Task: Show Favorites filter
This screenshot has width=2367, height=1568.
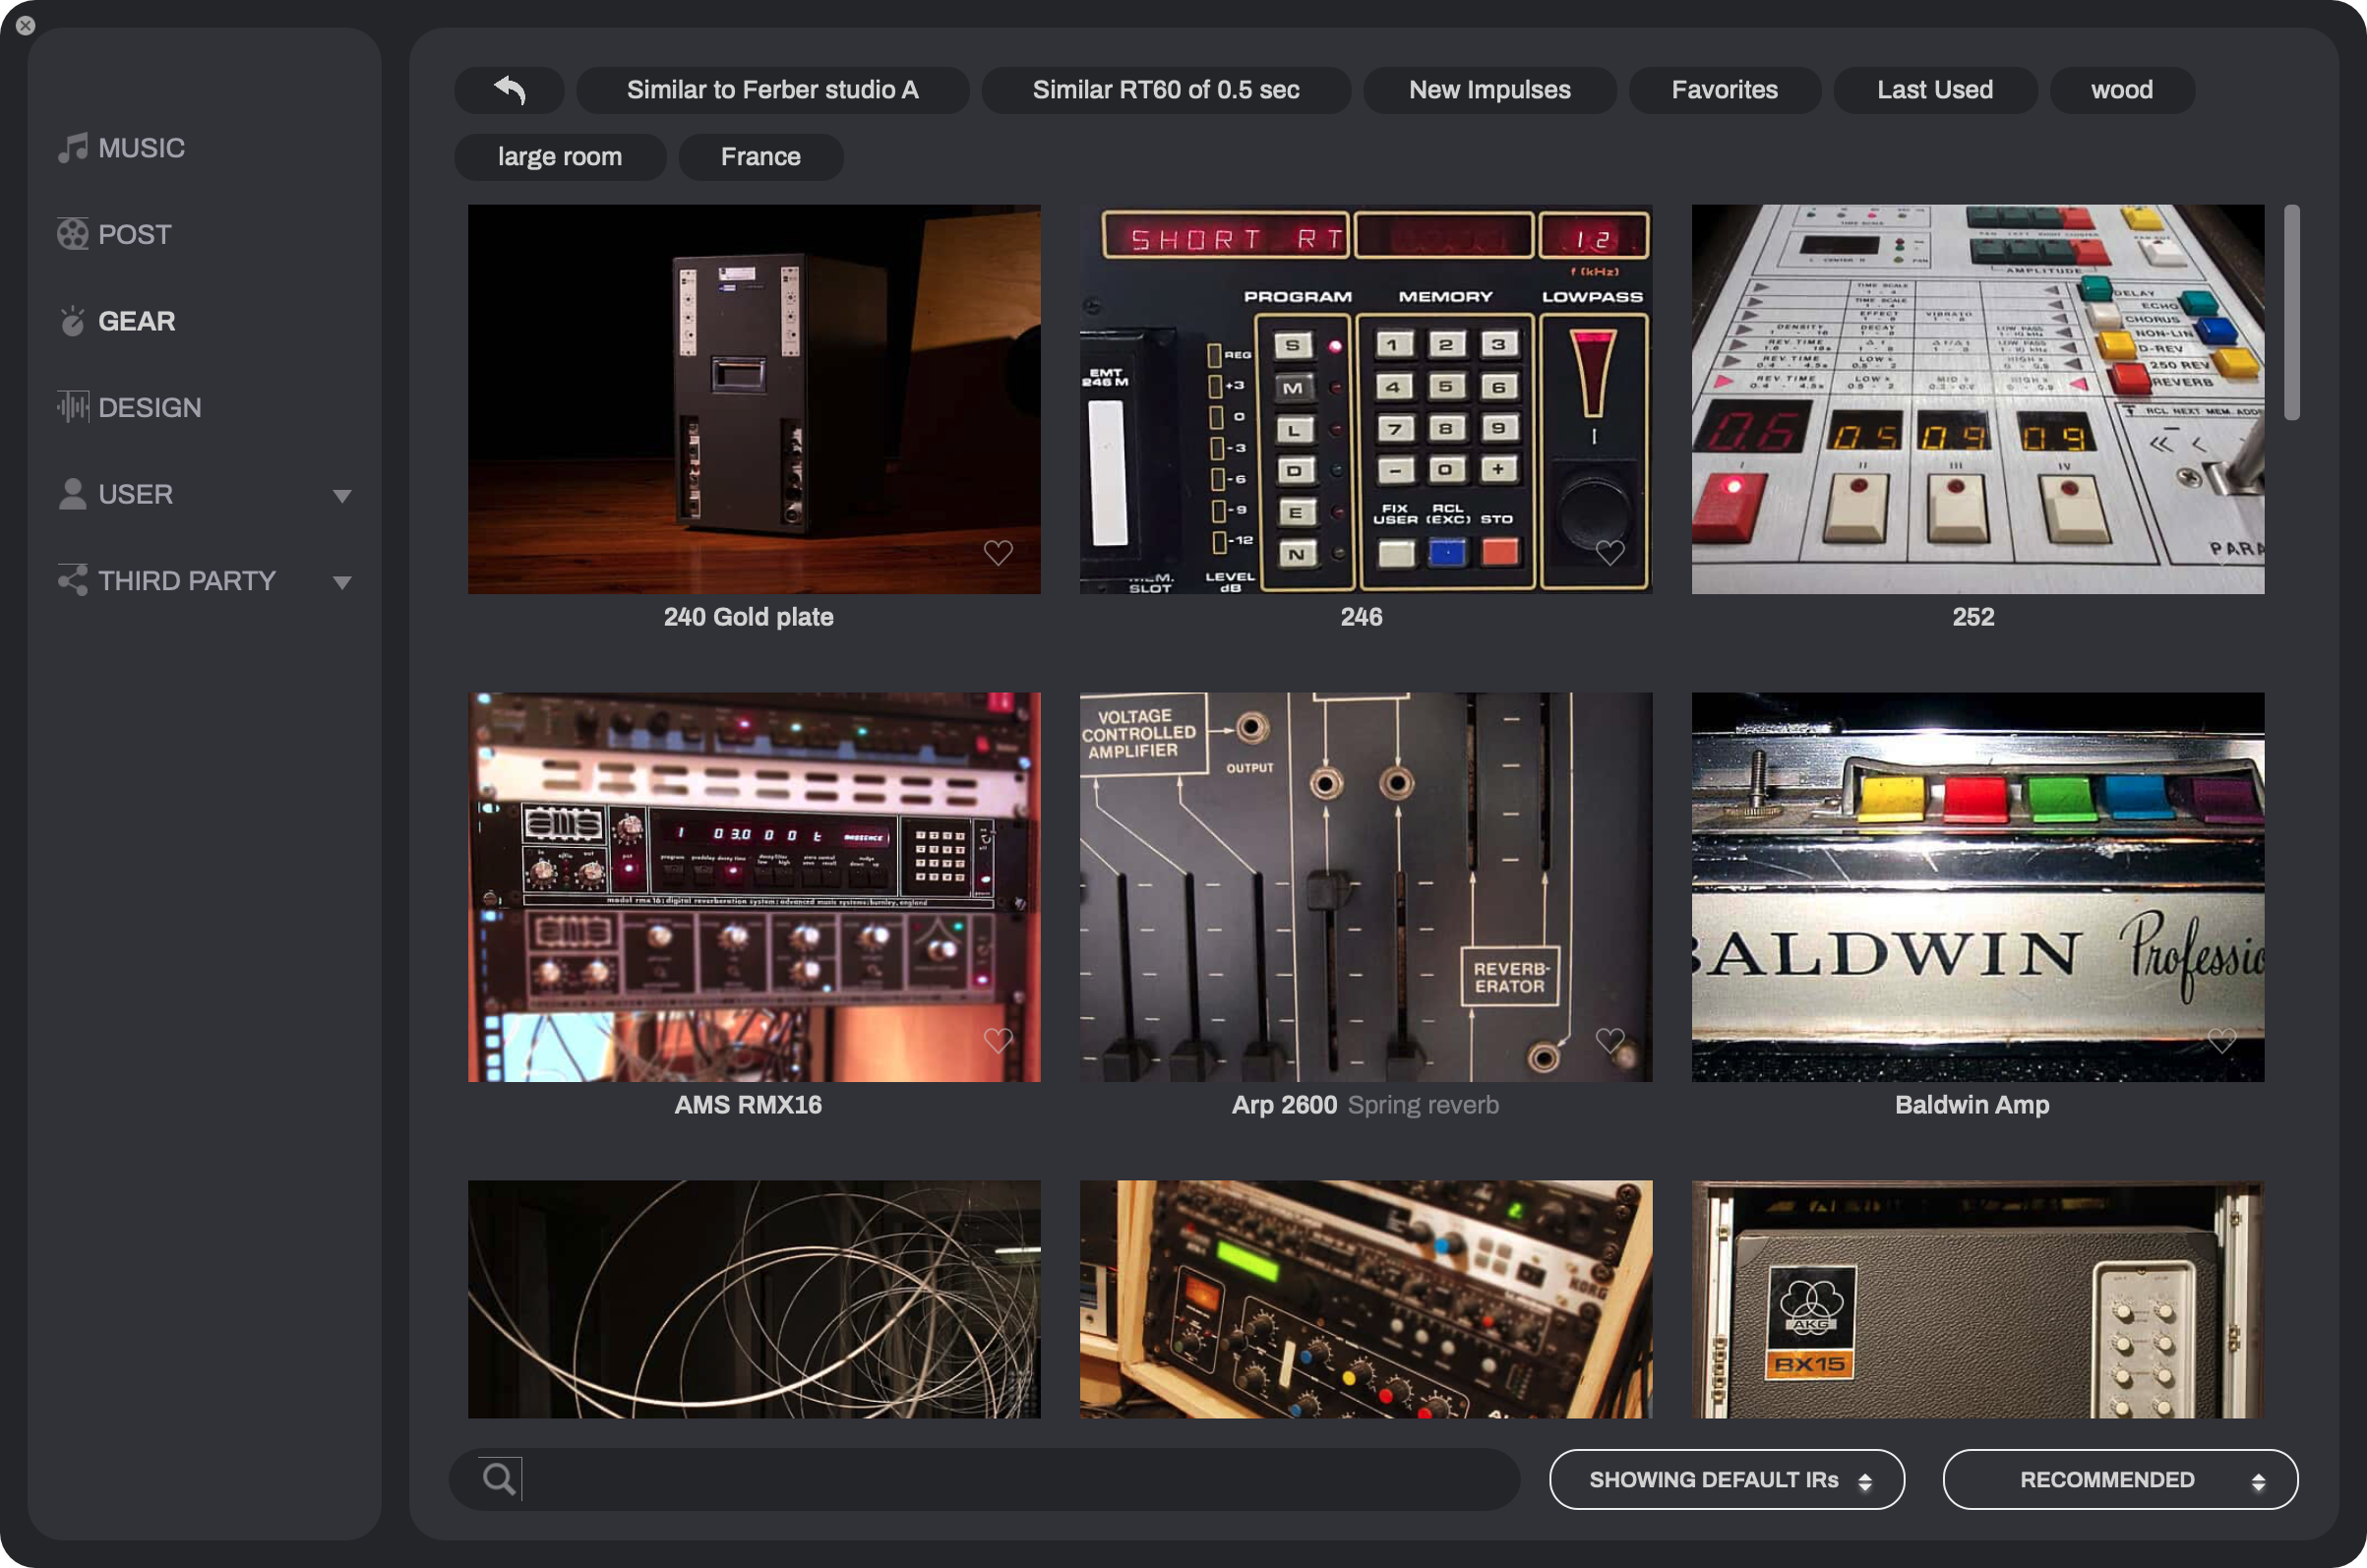Action: point(1725,90)
